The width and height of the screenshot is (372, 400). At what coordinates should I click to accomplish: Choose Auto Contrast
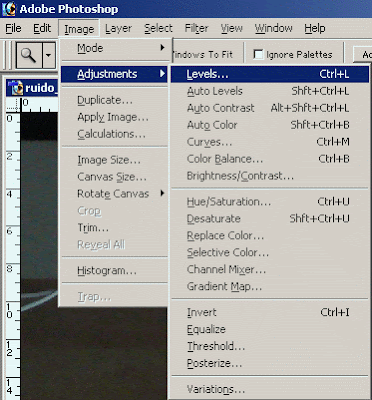[x=270, y=108]
